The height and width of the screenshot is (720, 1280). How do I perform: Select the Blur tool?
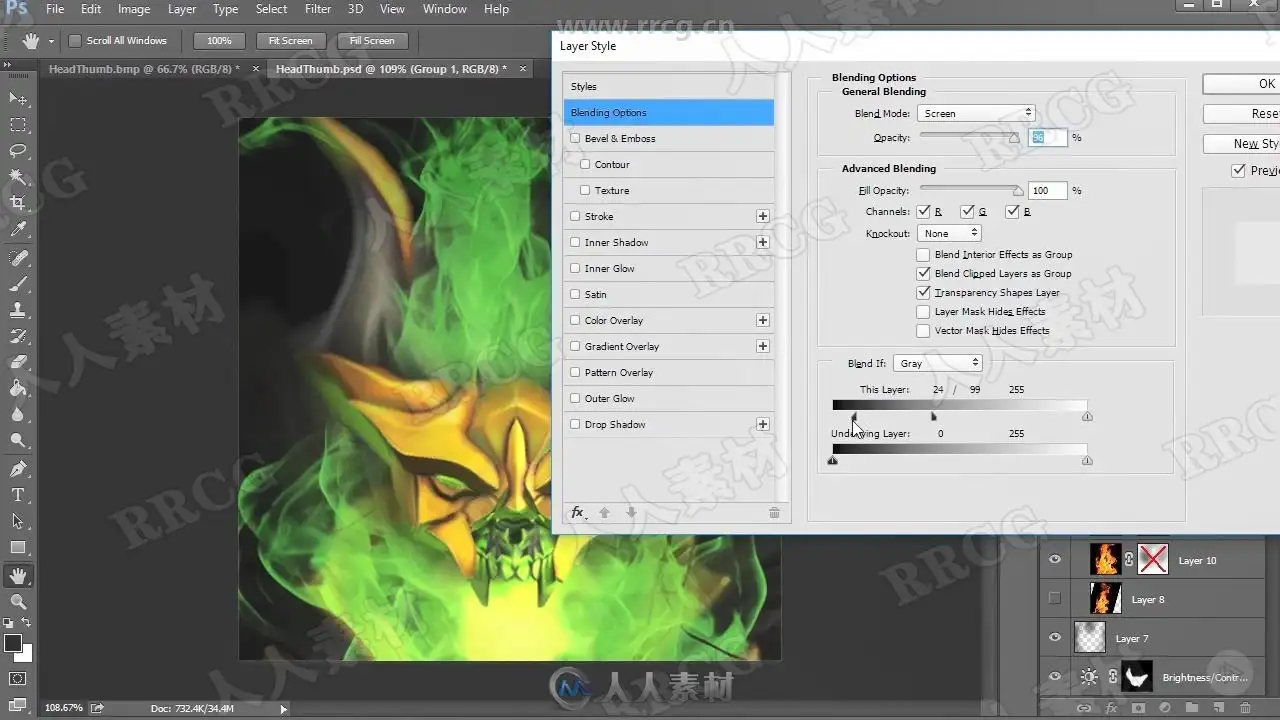tap(18, 414)
